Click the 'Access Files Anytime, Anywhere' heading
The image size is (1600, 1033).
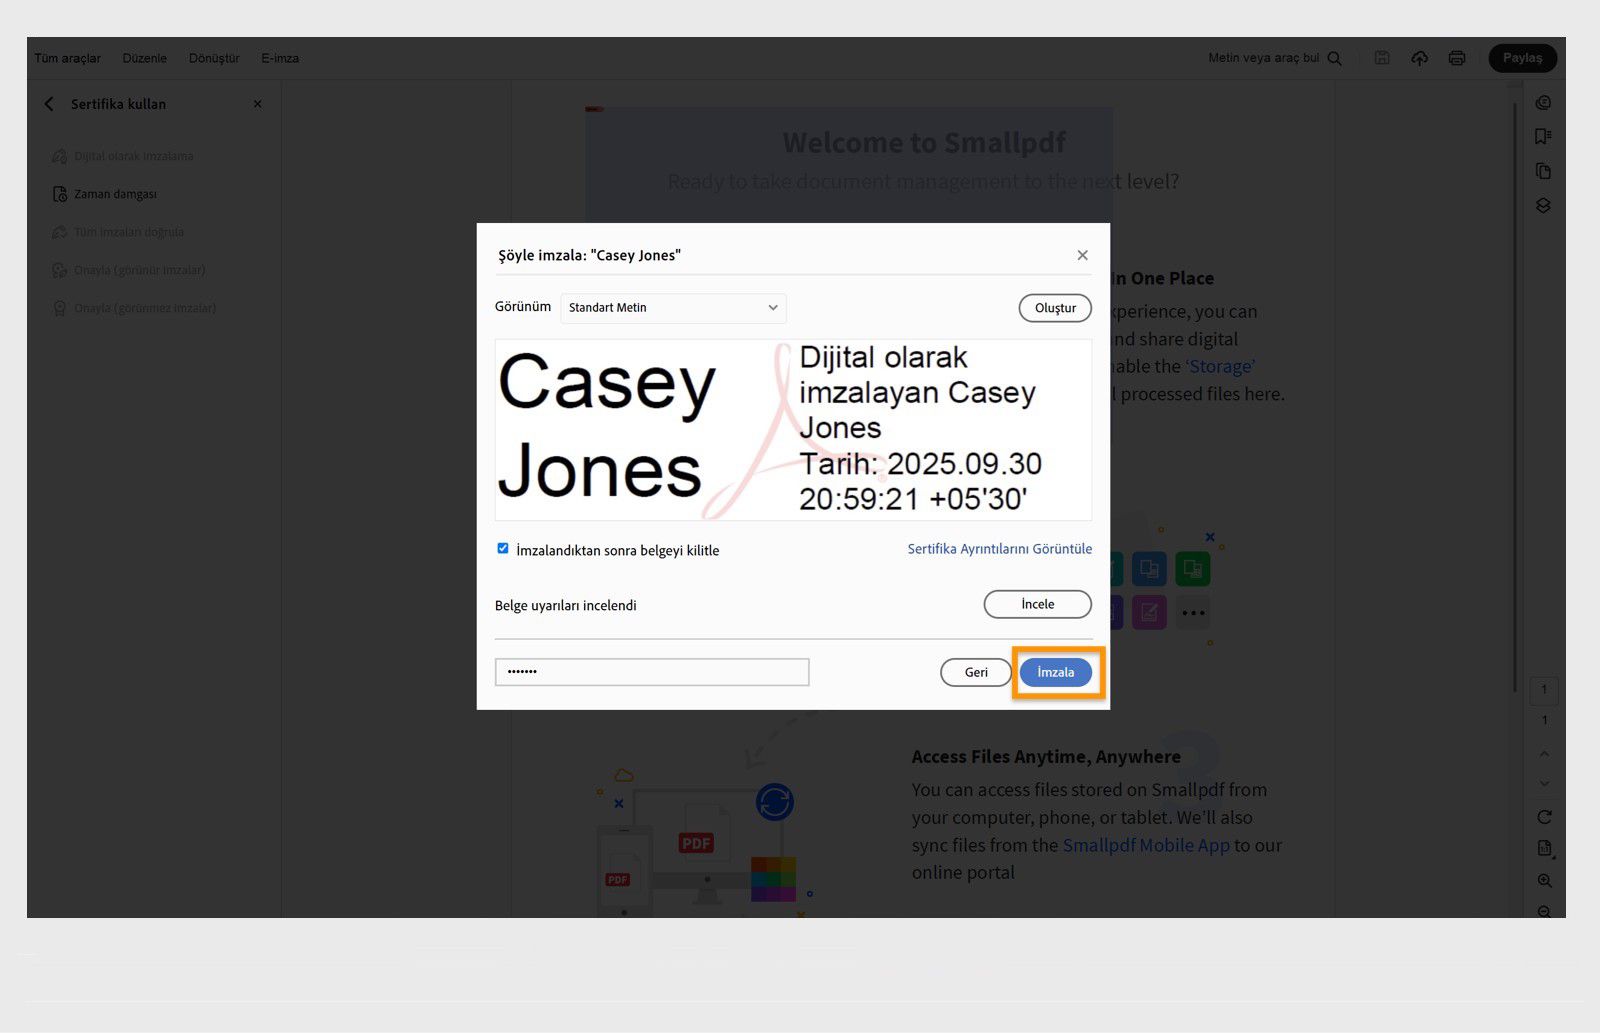[1046, 757]
